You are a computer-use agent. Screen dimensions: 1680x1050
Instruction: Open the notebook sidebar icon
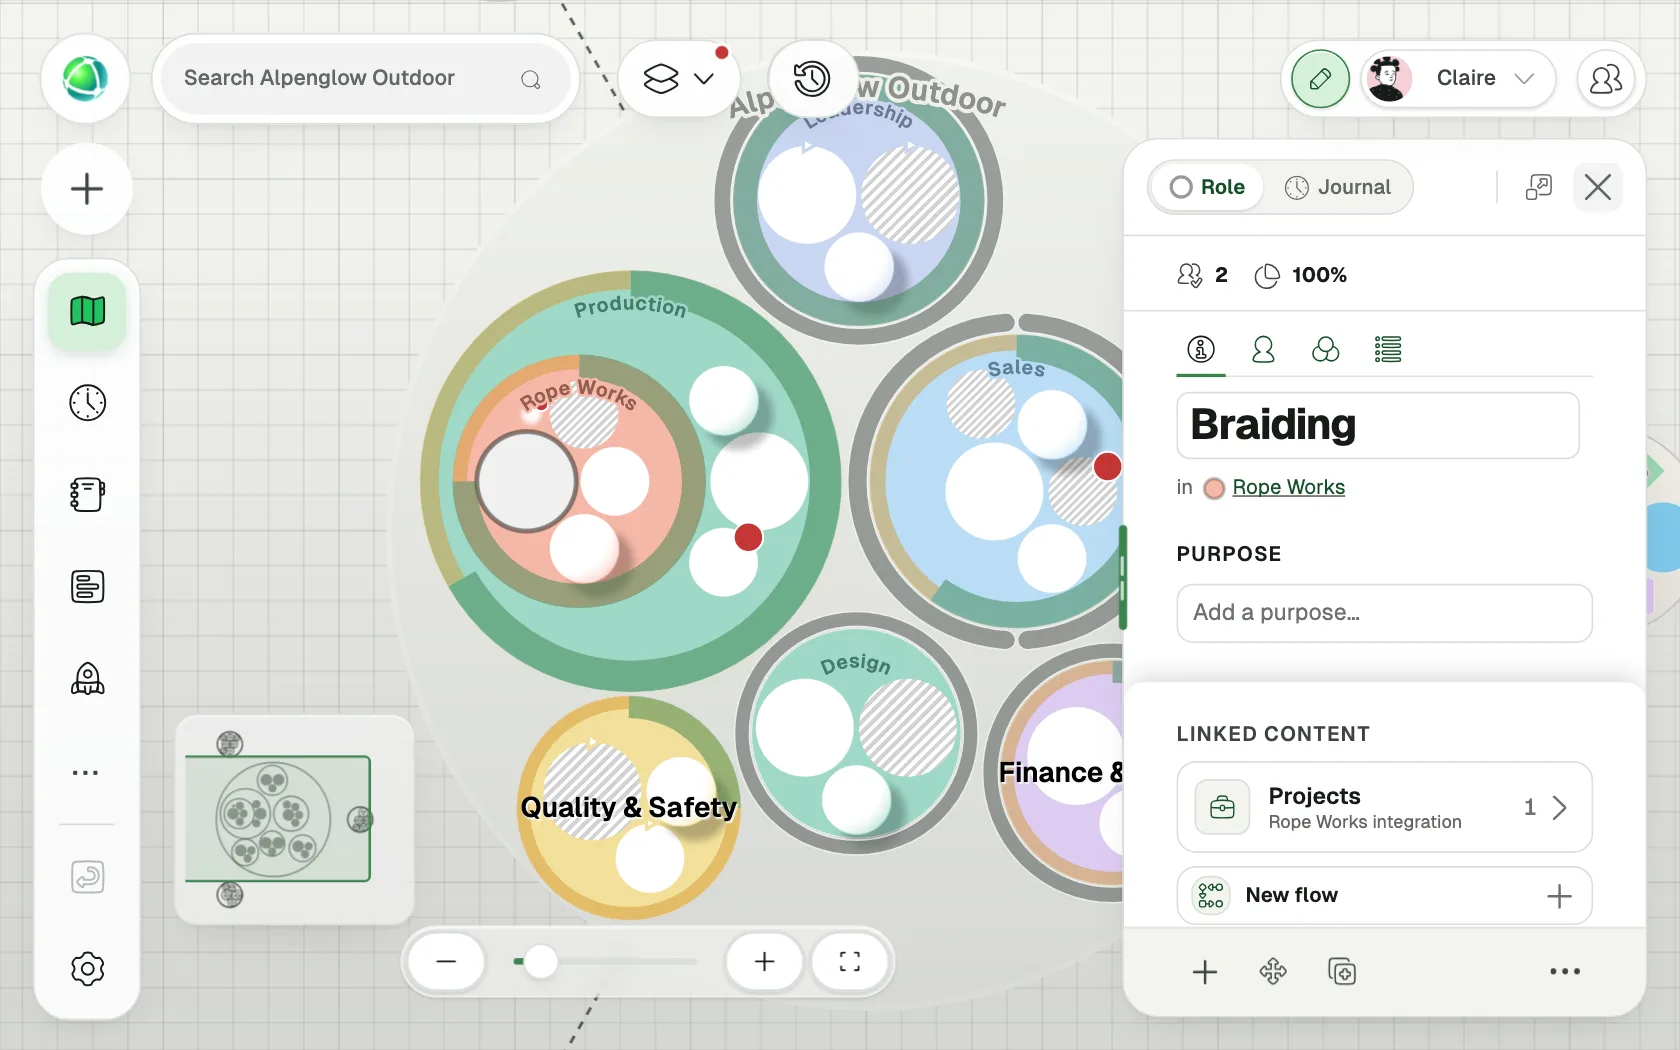87,495
